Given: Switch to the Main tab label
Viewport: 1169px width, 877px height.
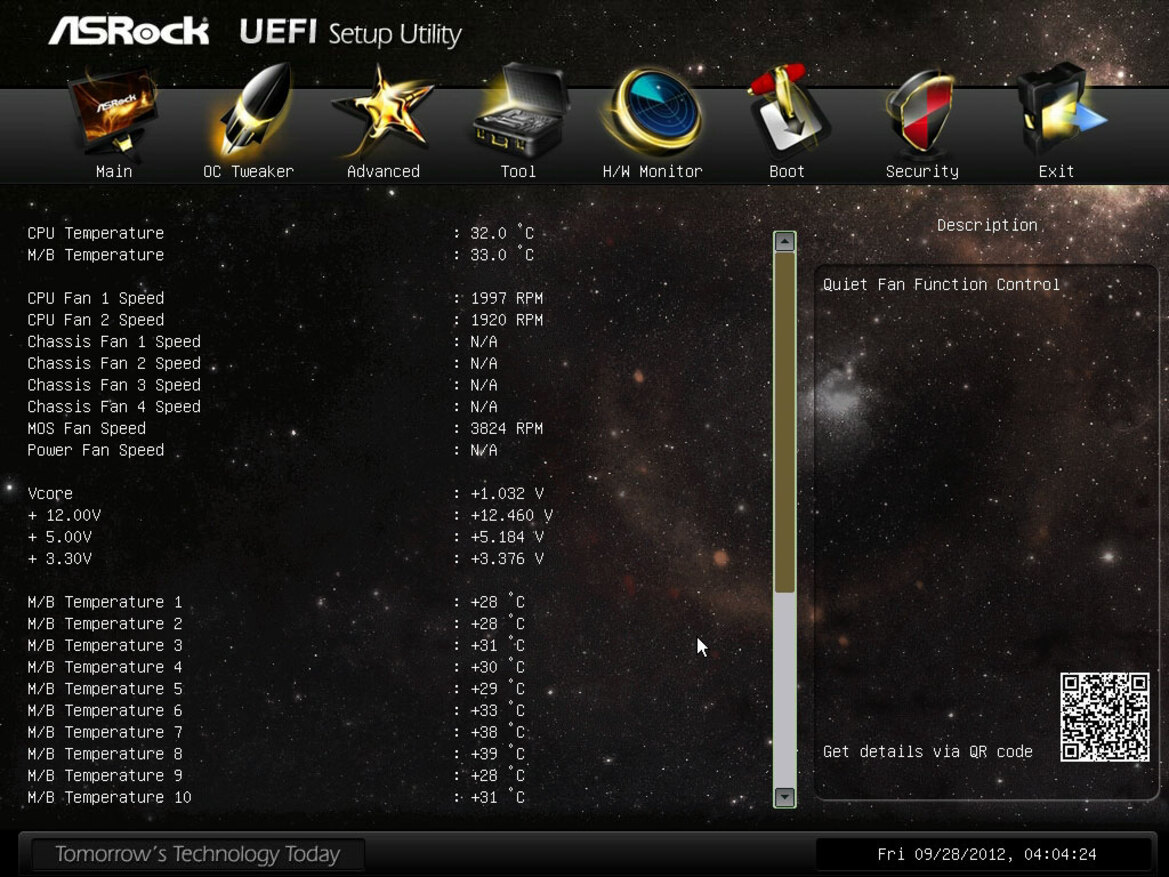Looking at the screenshot, I should 114,172.
